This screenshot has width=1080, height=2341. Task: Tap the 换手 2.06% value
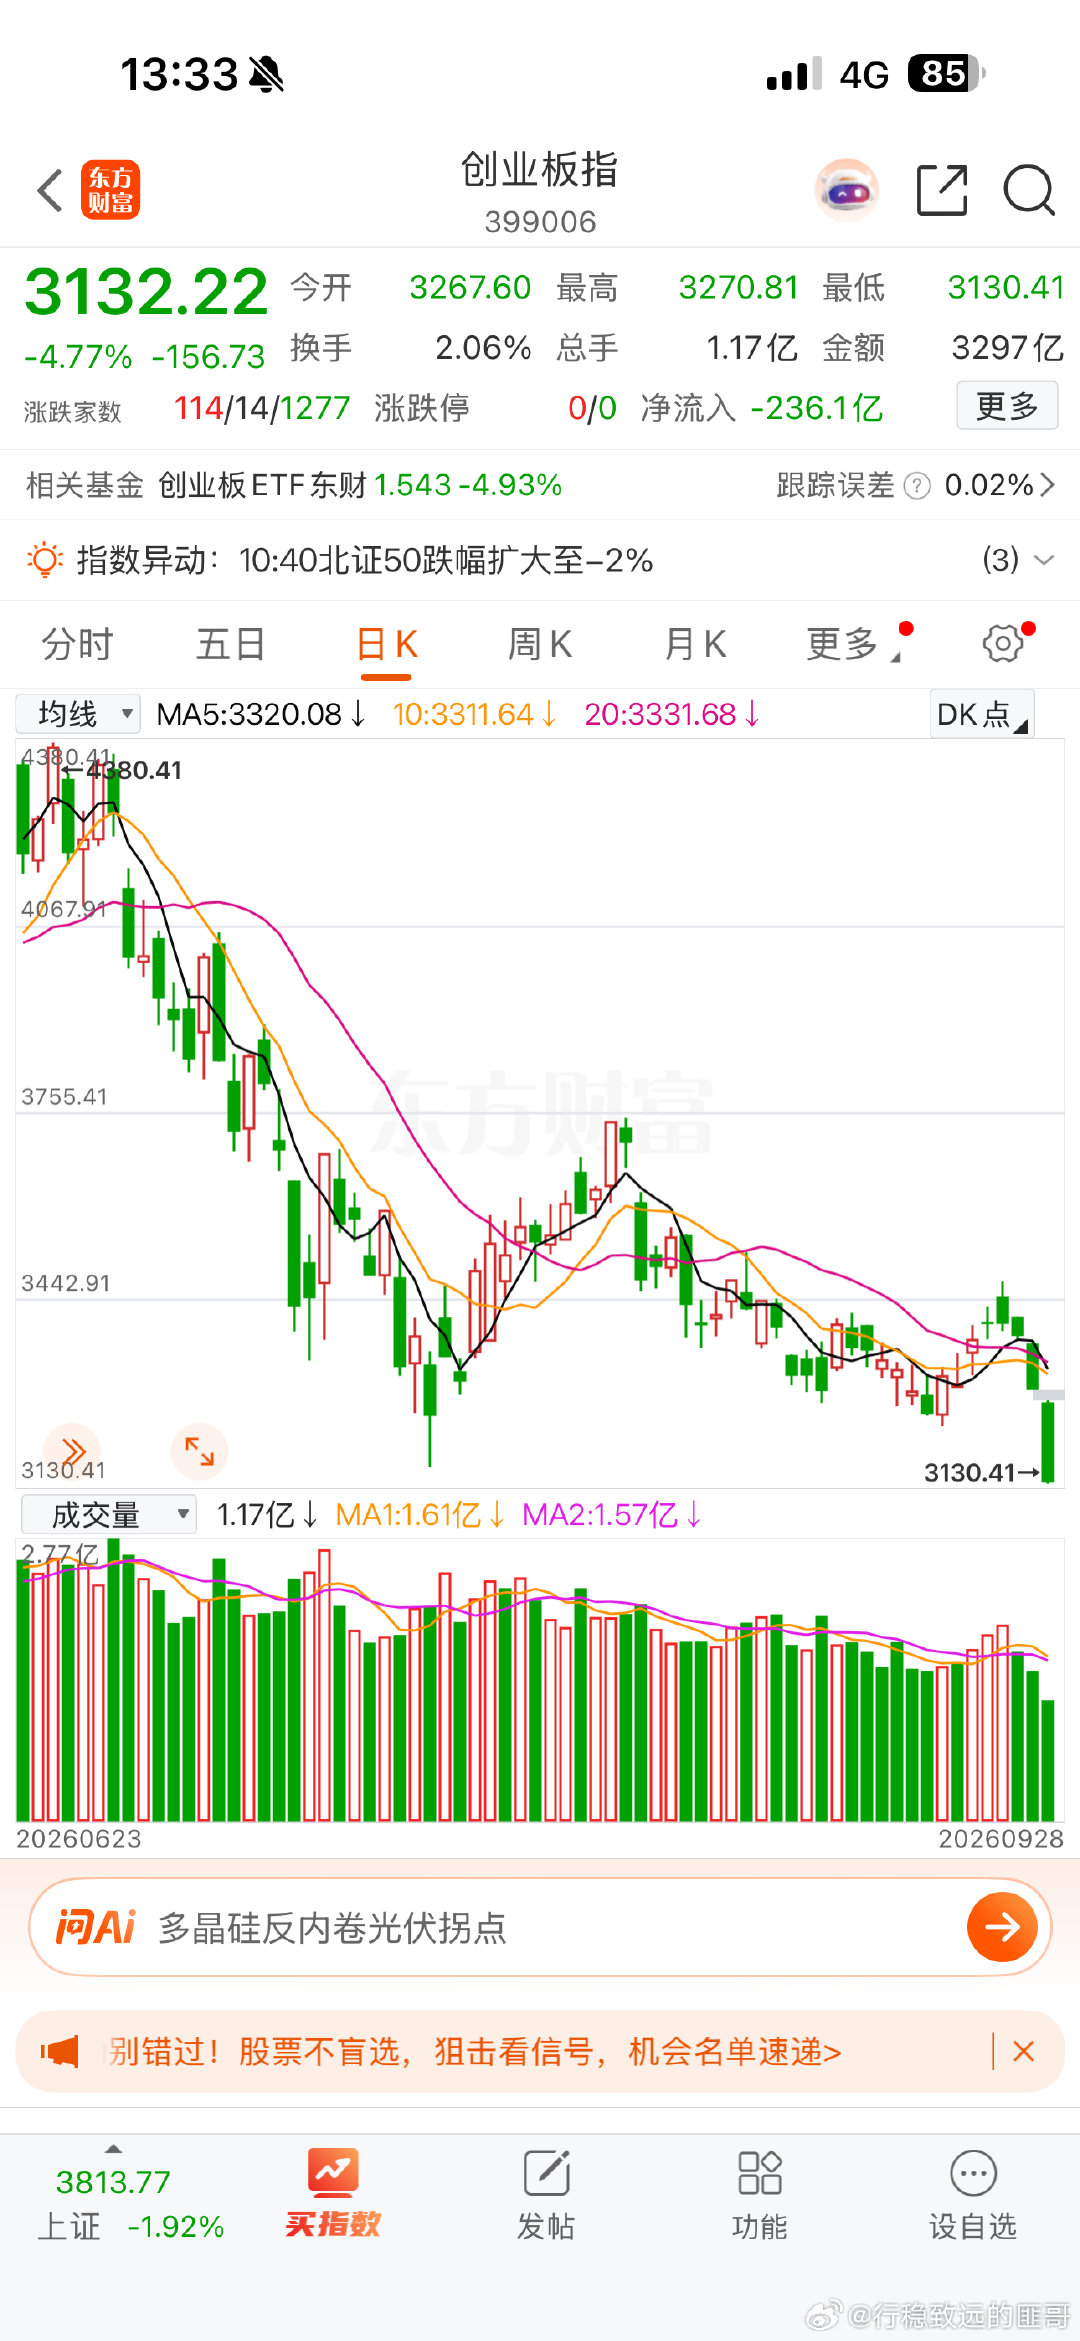coord(483,348)
